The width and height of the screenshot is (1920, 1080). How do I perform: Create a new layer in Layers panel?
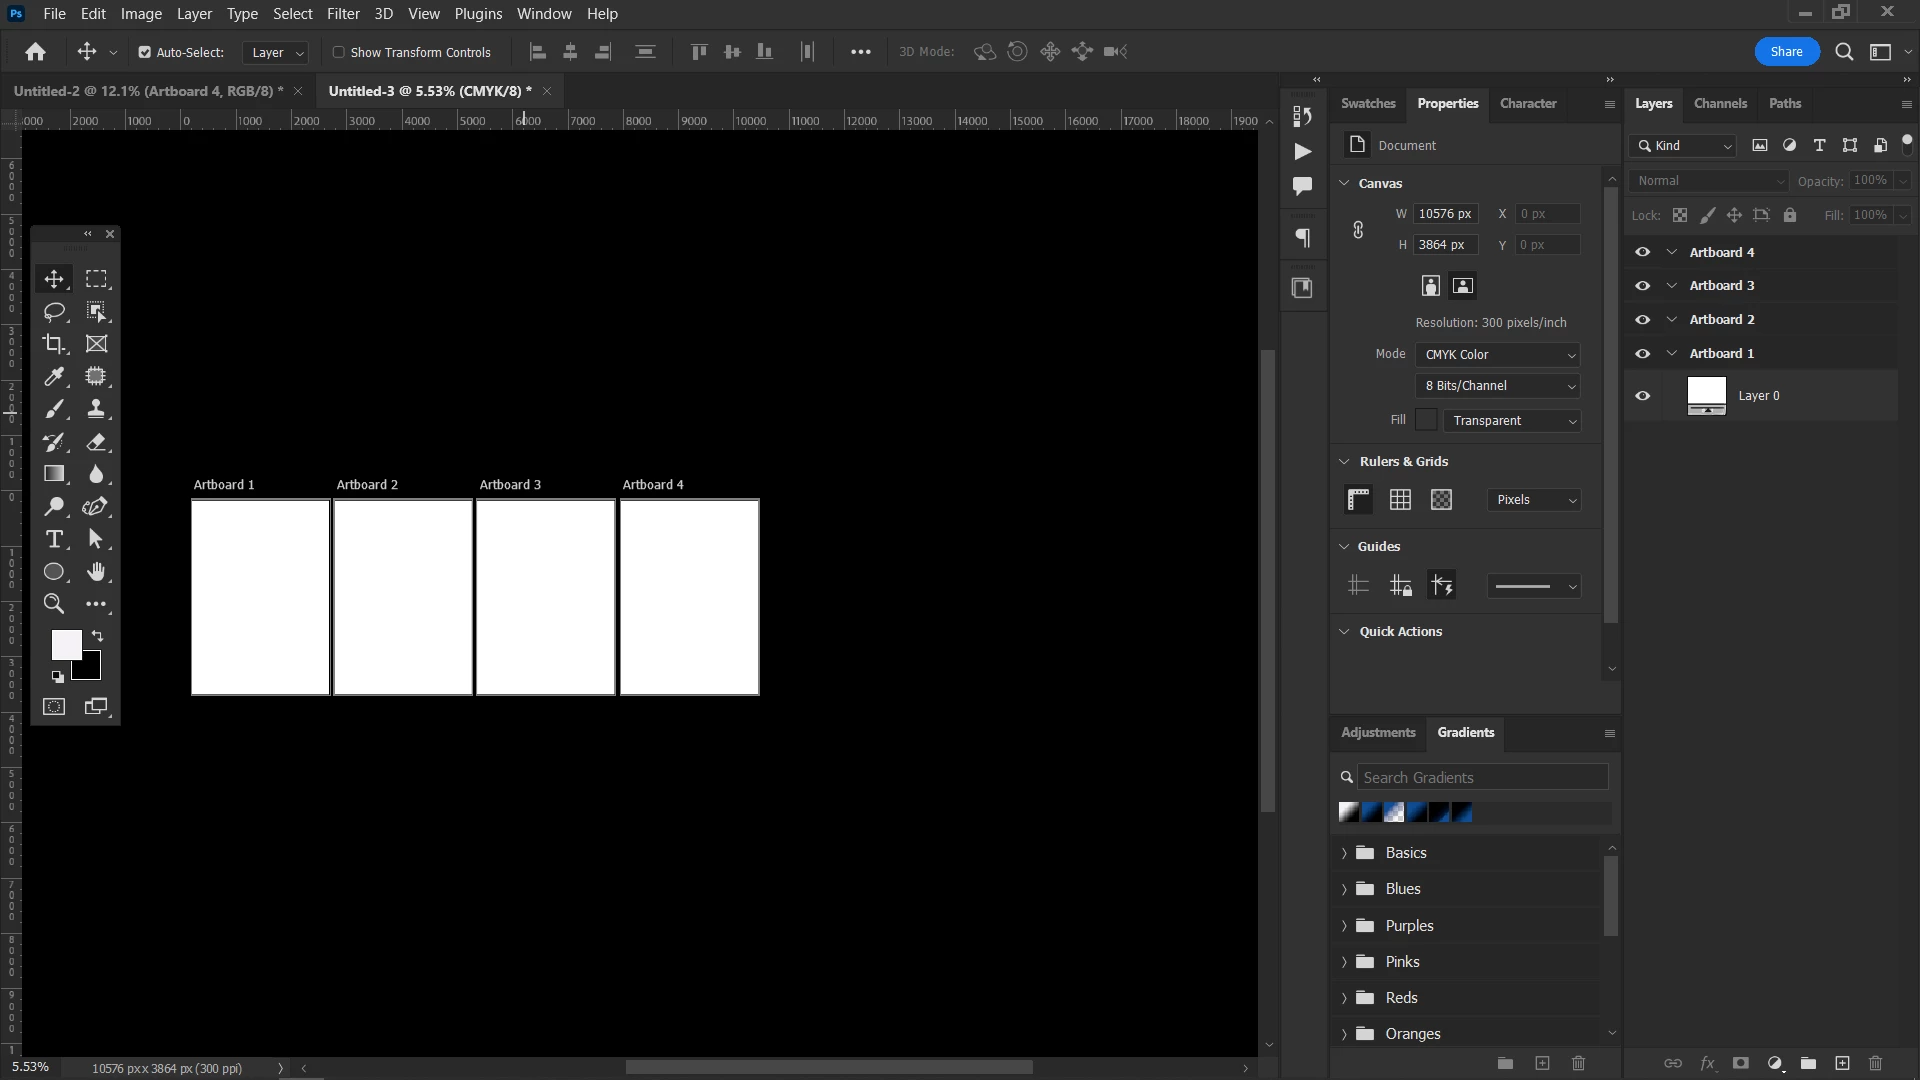click(1842, 1063)
